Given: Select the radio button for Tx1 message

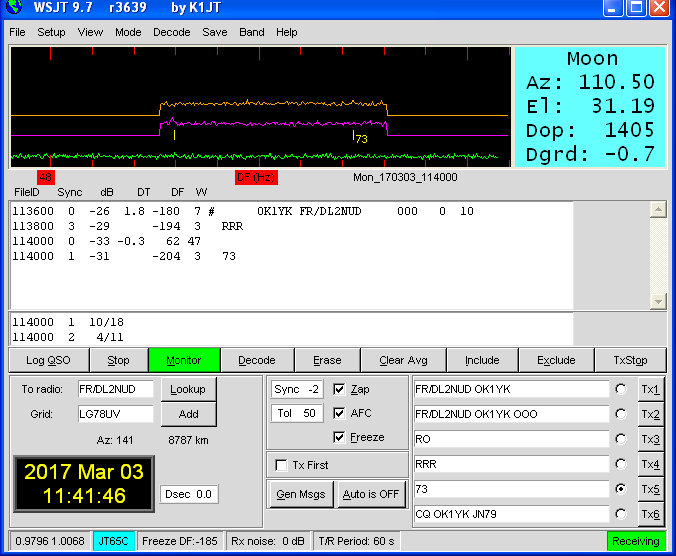Looking at the screenshot, I should (x=620, y=389).
